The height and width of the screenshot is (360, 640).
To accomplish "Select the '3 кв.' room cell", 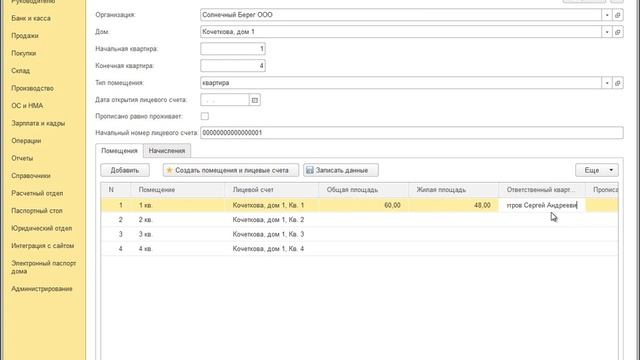I will coord(178,234).
